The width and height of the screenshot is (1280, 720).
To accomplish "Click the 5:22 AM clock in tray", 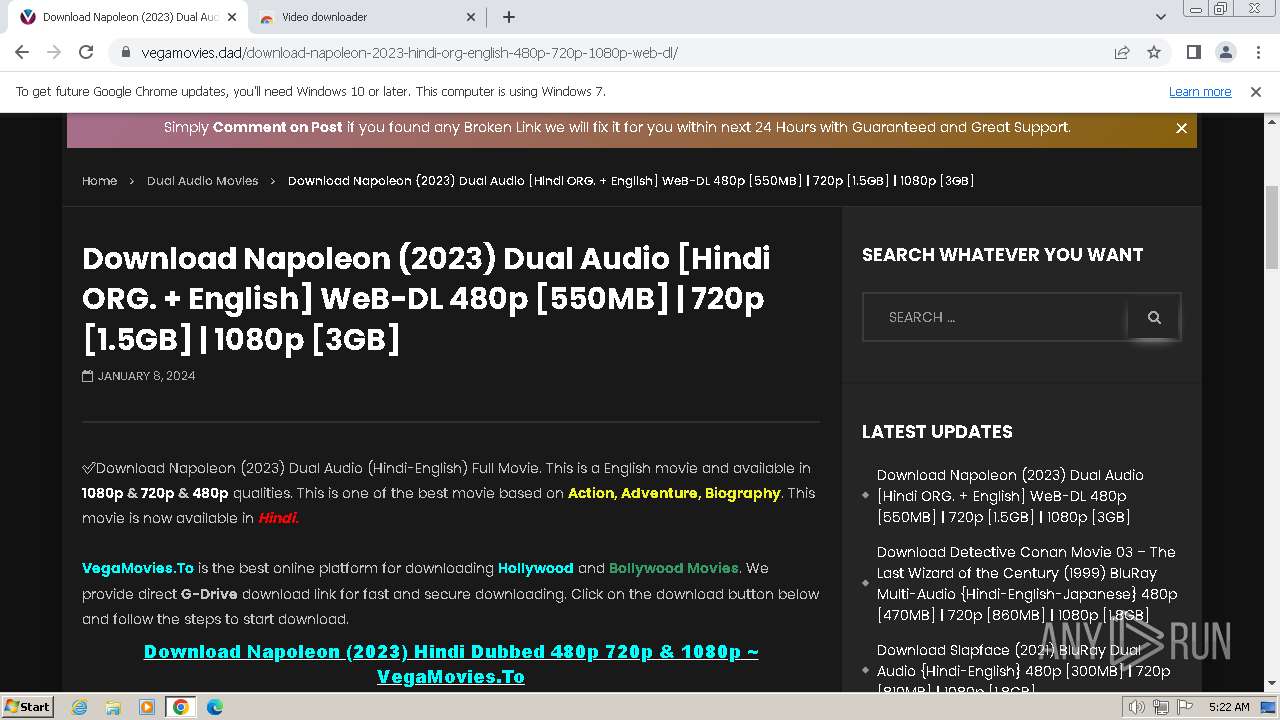I will (1229, 707).
